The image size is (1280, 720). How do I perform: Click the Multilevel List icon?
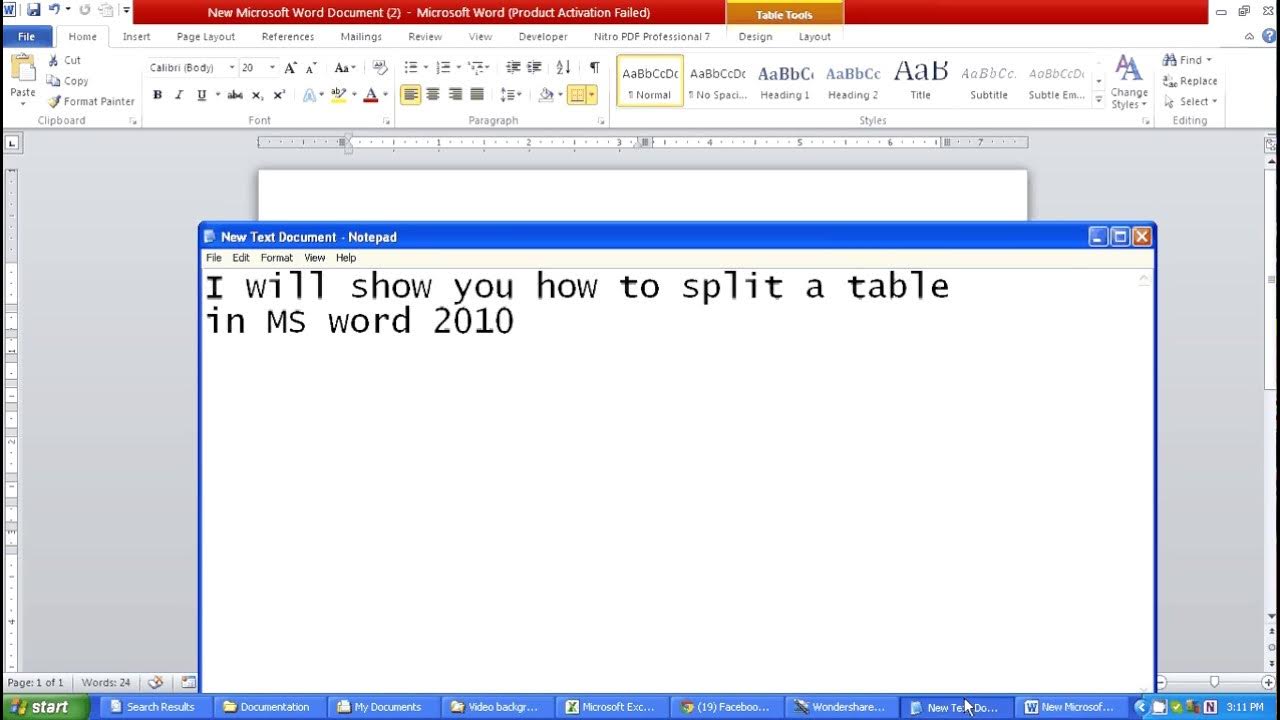(475, 67)
